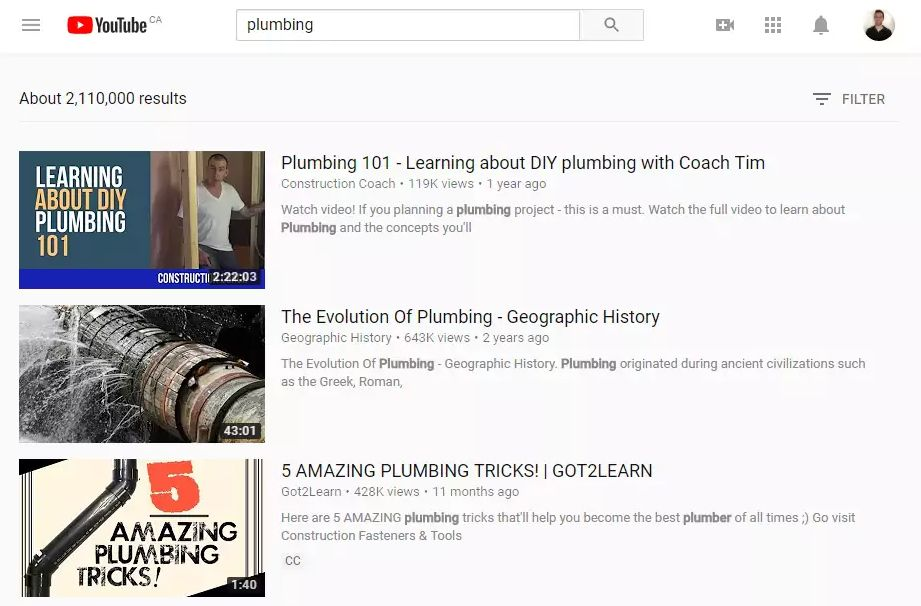The image size is (921, 606).
Task: Open the notifications bell
Action: tap(821, 25)
